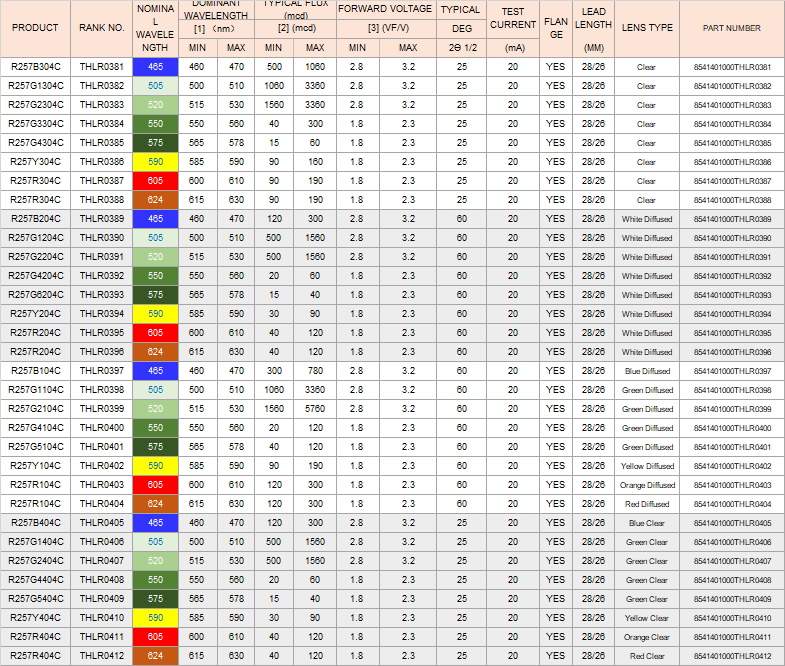Click product cell R257G1304C
Screen dimensions: 785x666
click(36, 86)
